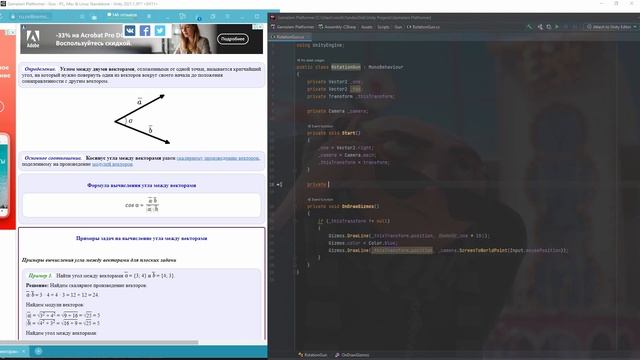Open the new browser tab plus button
The image size is (640, 360).
(x=38, y=351)
